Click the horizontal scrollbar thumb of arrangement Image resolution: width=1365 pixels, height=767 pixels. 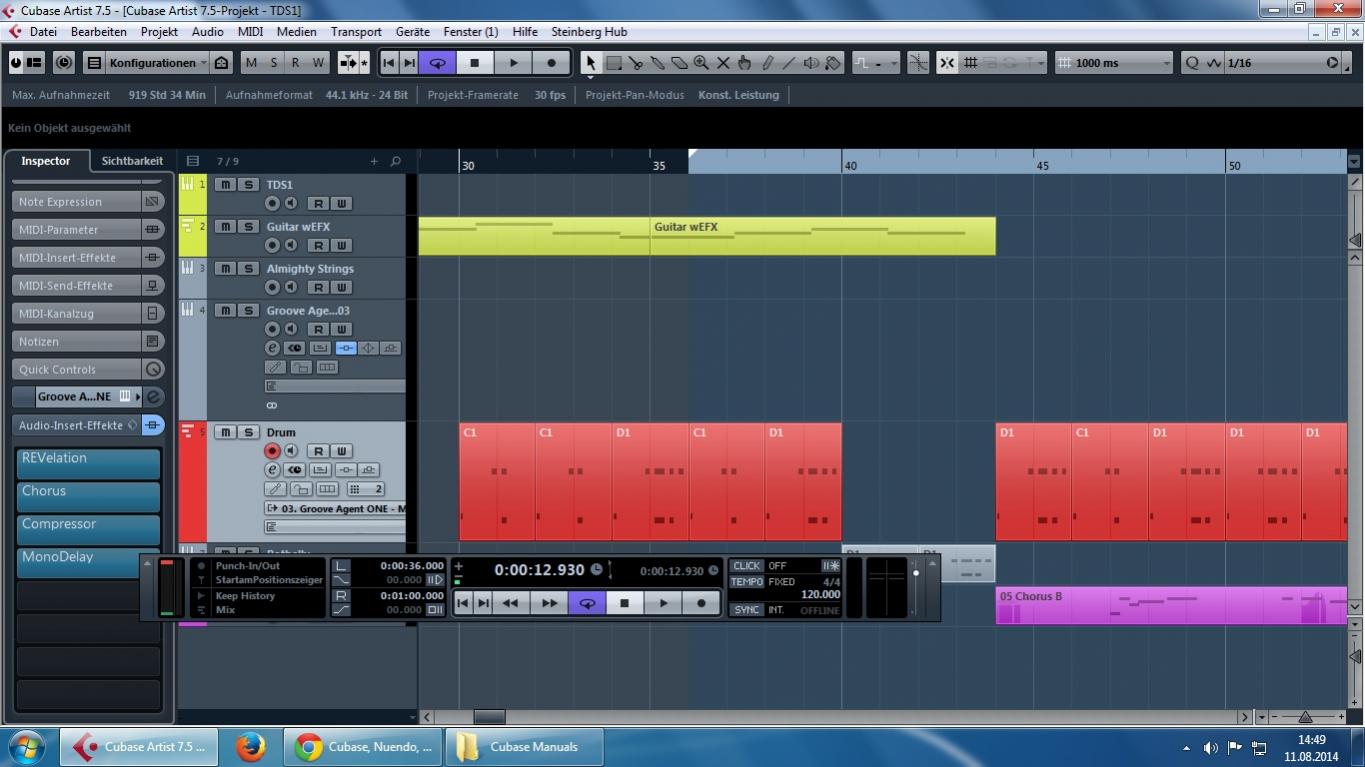pos(489,716)
